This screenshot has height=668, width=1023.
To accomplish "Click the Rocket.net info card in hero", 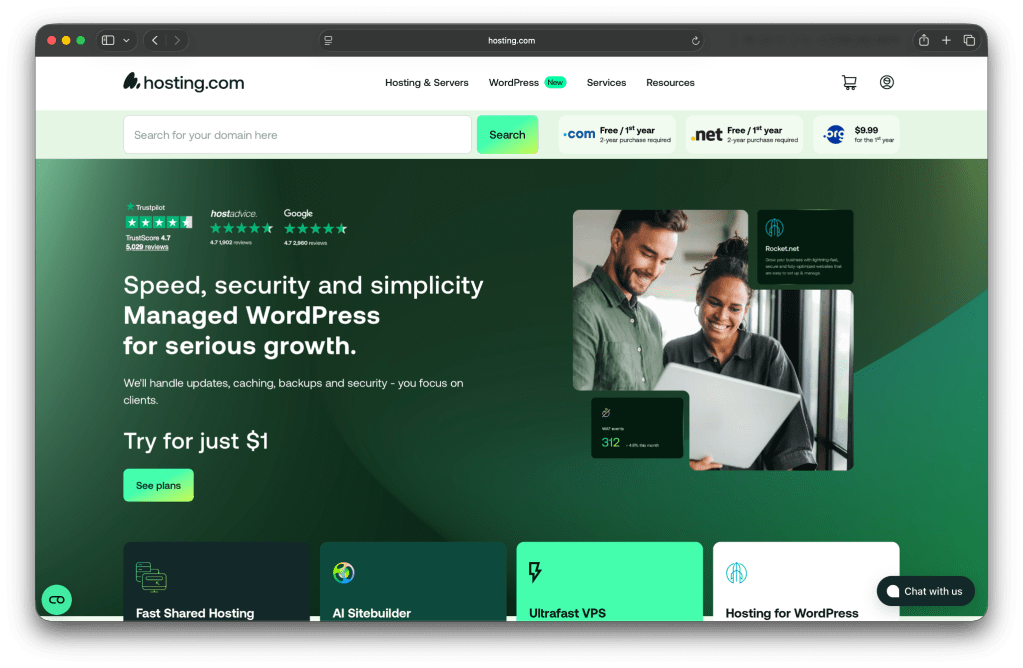I will [805, 247].
